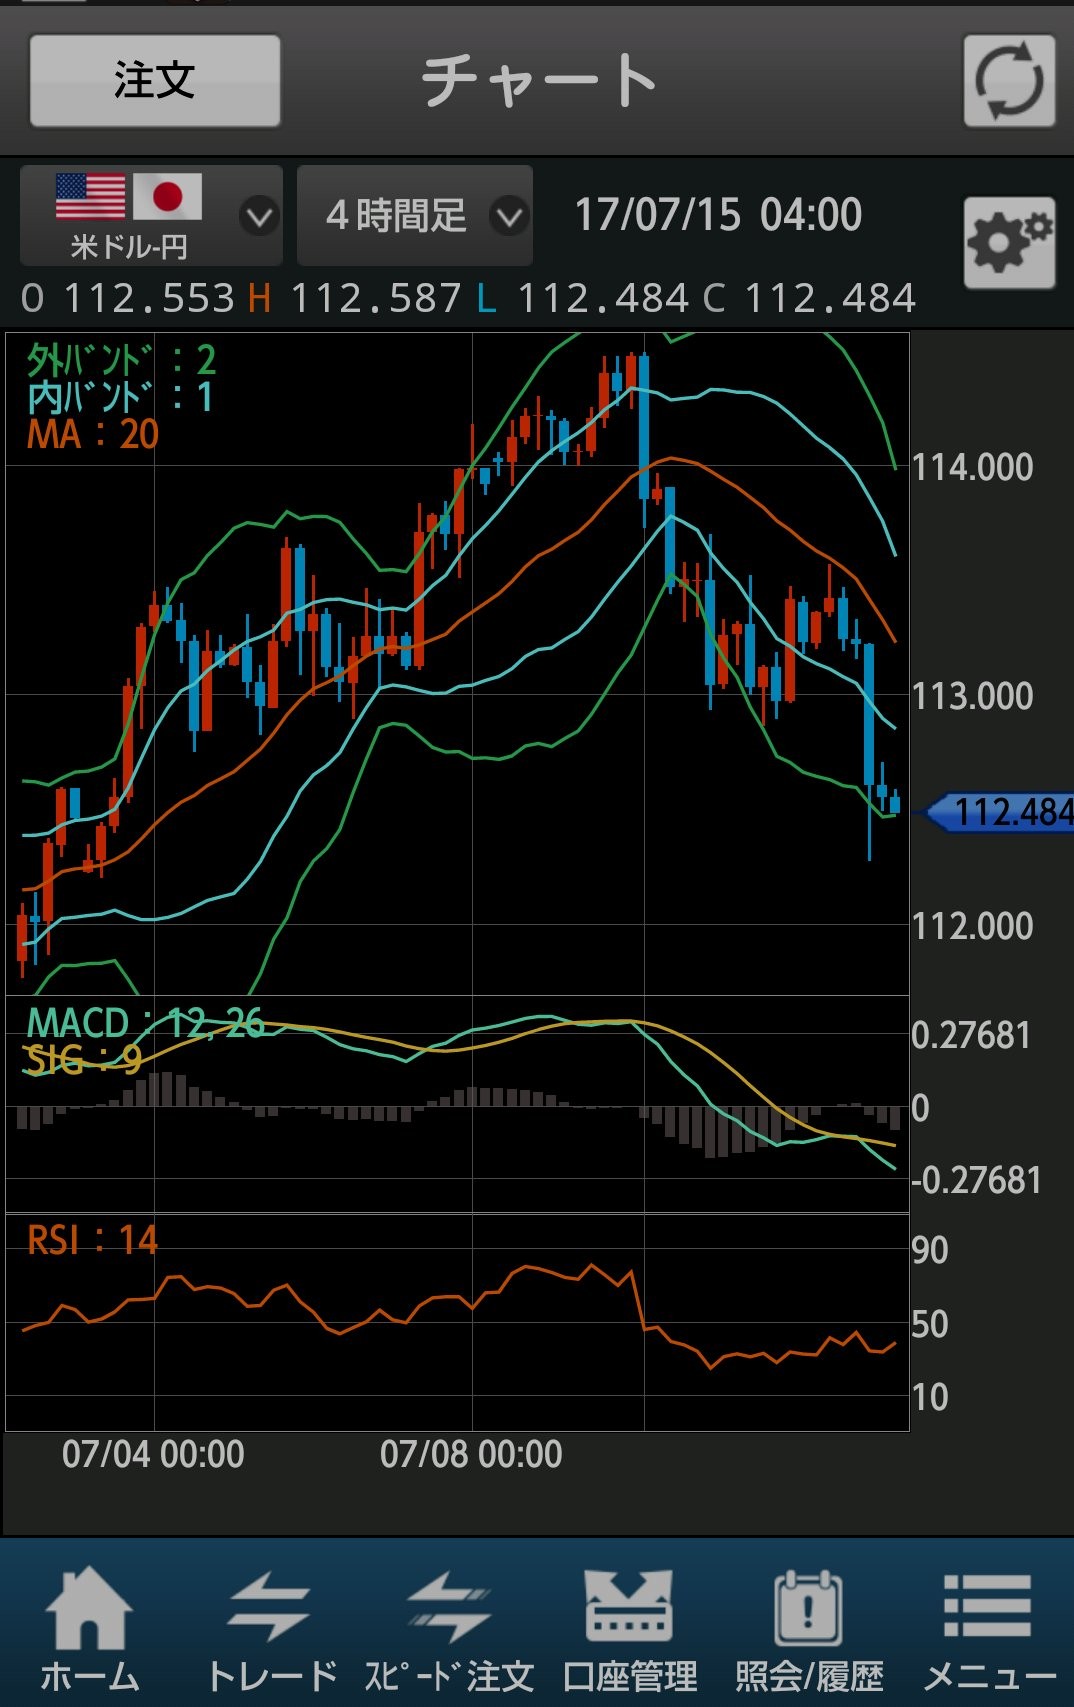Viewport: 1074px width, 1707px height.
Task: Select the 07/04 00:00 time marker
Action: click(x=153, y=1454)
